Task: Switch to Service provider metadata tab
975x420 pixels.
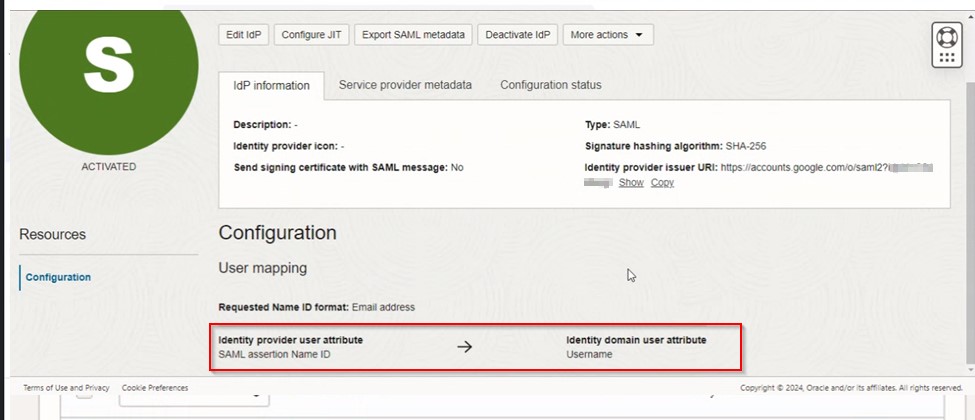Action: (x=405, y=86)
